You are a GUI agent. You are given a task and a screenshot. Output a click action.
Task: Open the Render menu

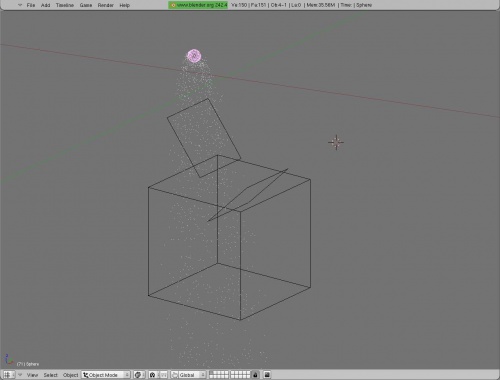coord(106,5)
